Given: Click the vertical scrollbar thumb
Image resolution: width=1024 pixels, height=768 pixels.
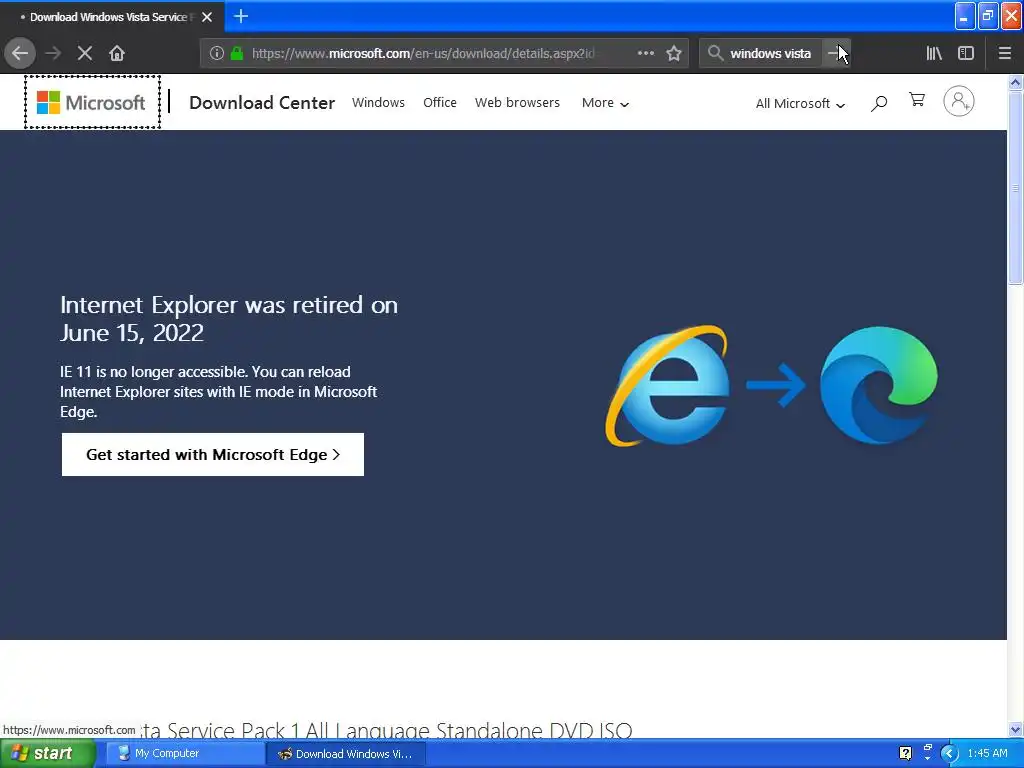Looking at the screenshot, I should [1015, 188].
